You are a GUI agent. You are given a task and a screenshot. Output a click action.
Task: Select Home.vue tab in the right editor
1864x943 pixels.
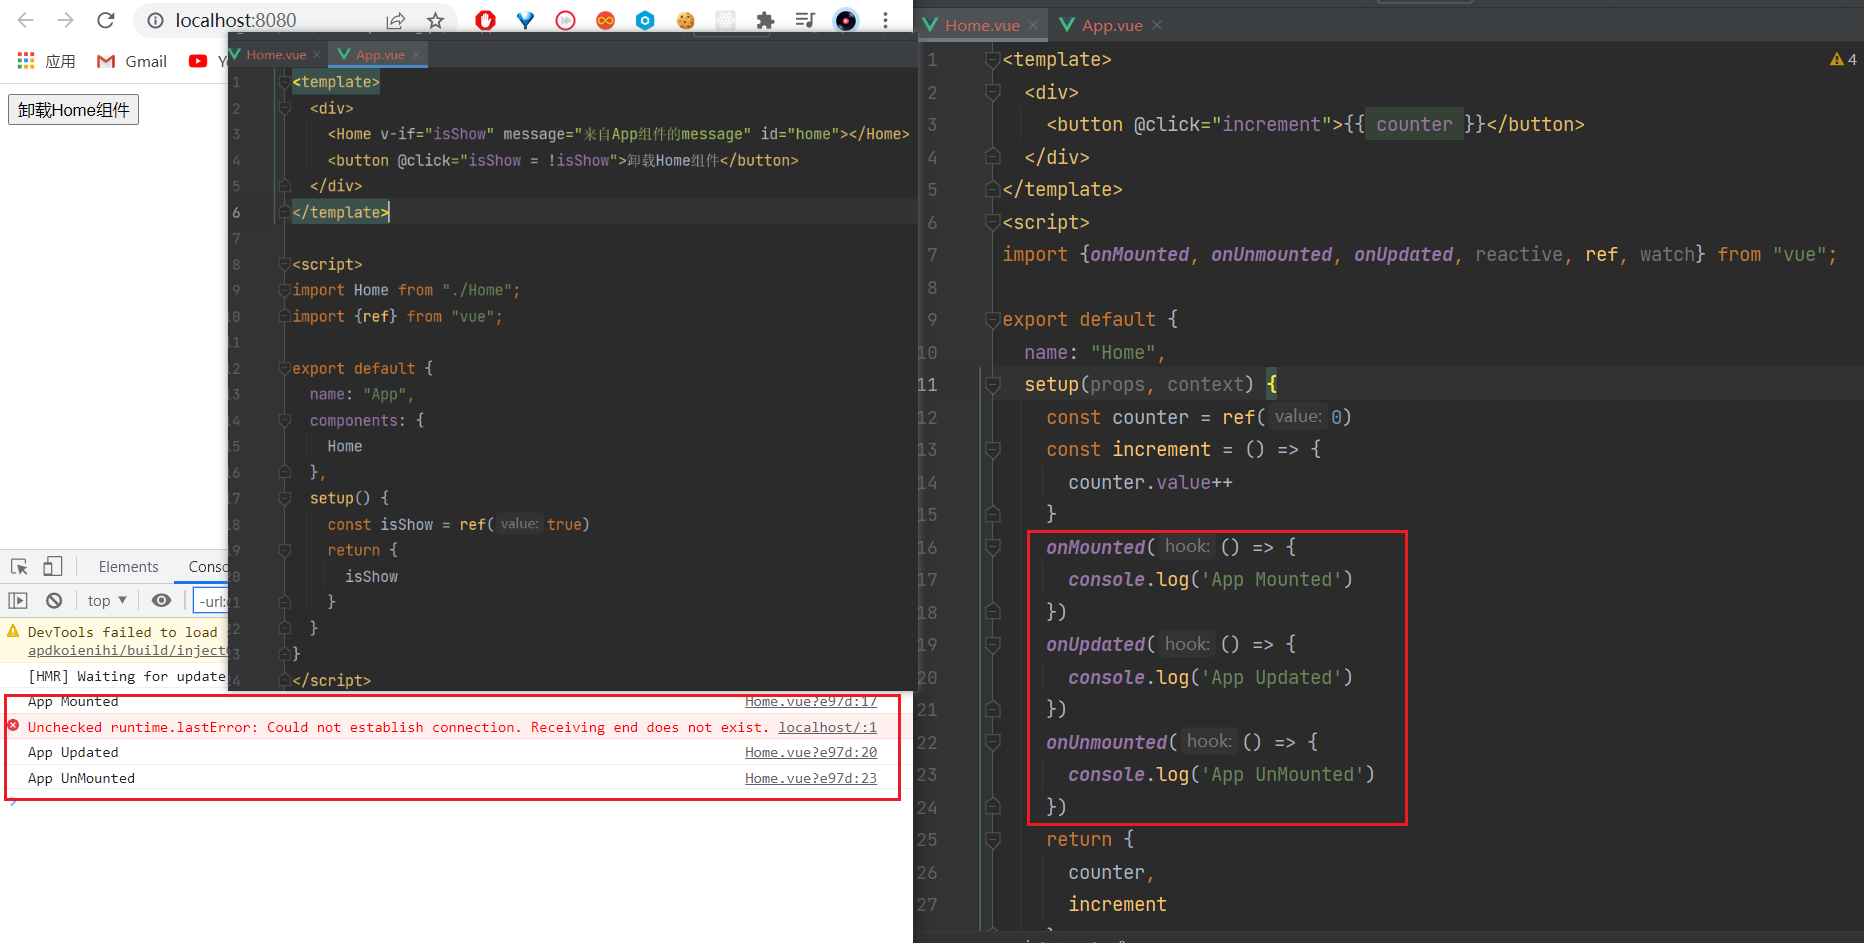point(982,25)
